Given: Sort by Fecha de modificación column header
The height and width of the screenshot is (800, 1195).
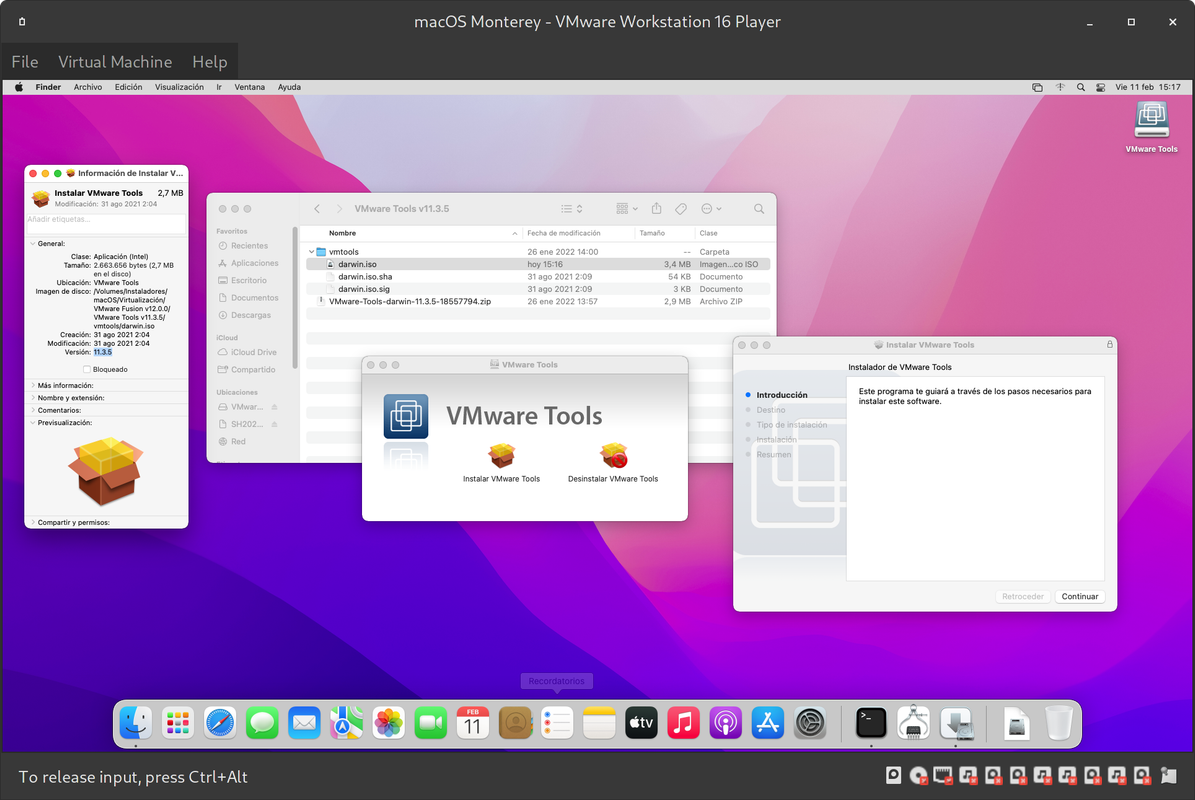Looking at the screenshot, I should coord(564,233).
